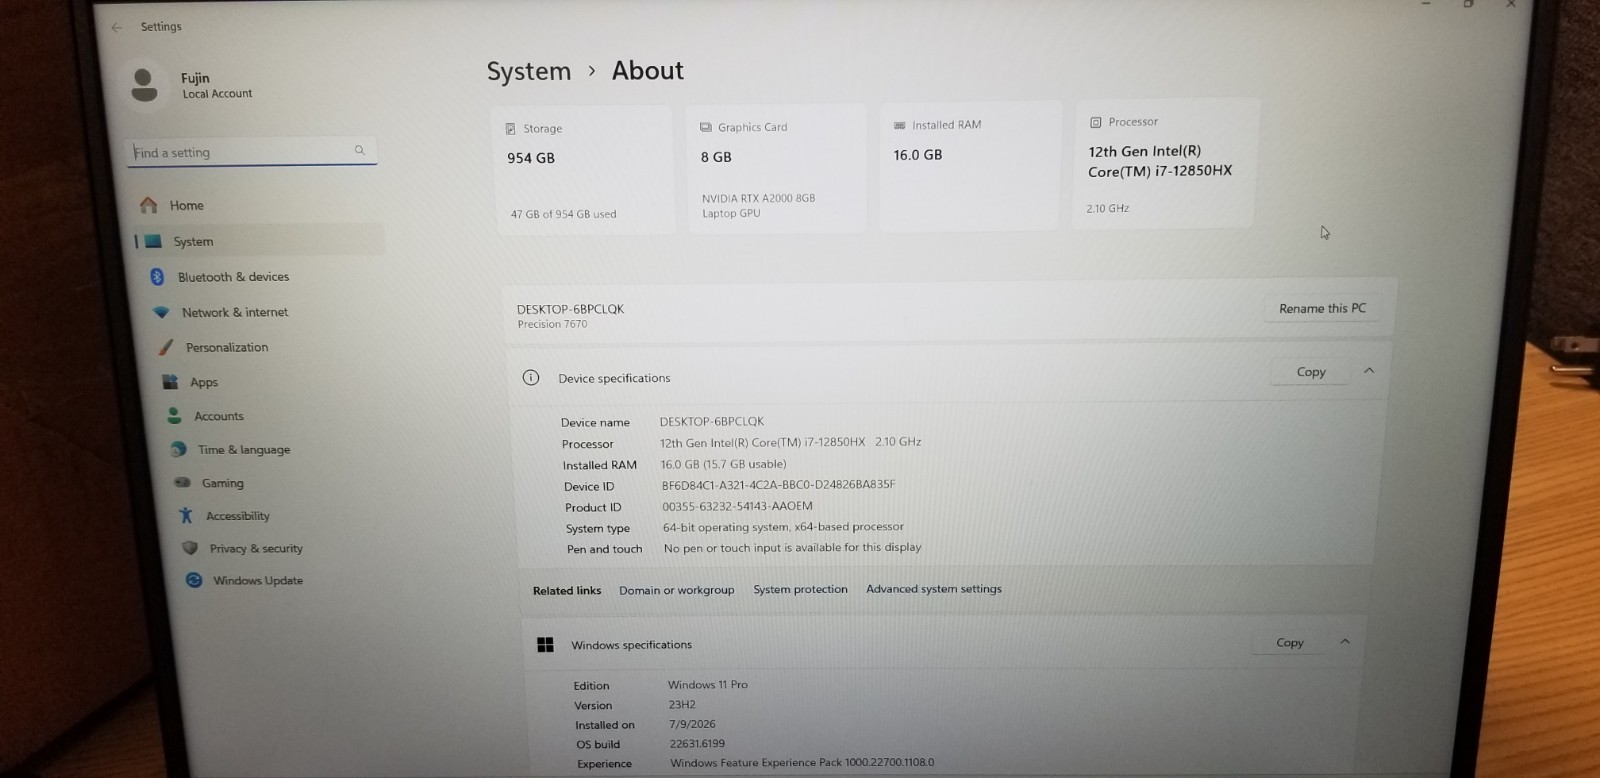Click the Windows logo by Windows specifications
The height and width of the screenshot is (778, 1600).
[x=546, y=645]
